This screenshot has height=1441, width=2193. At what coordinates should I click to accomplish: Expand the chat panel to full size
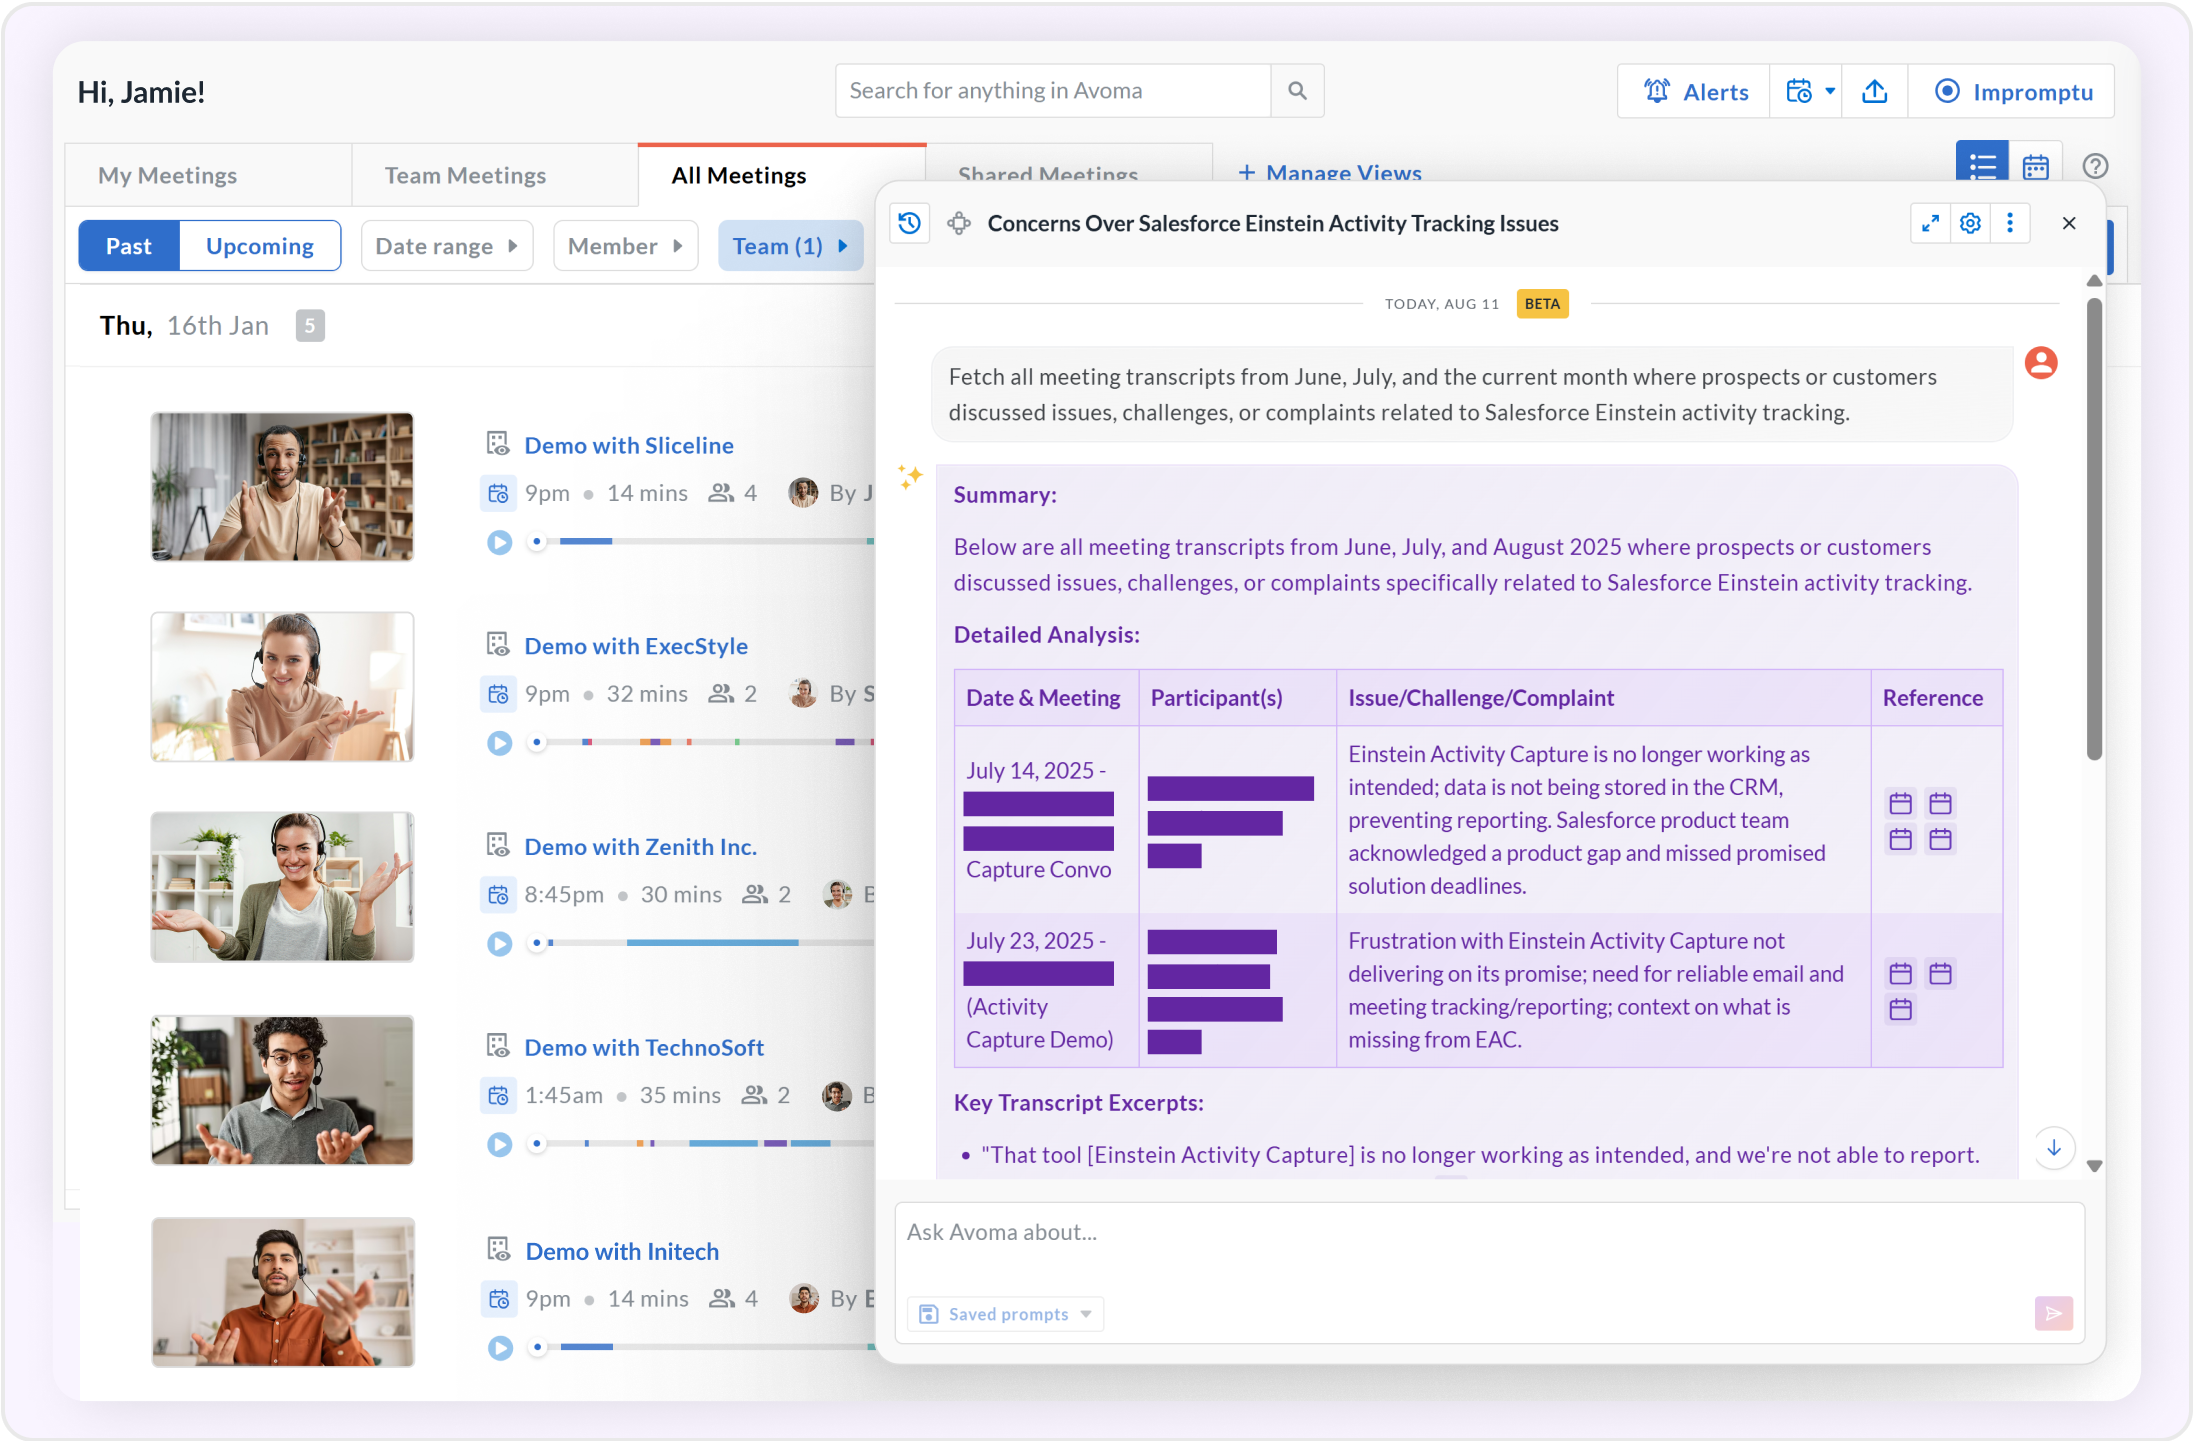click(1930, 223)
